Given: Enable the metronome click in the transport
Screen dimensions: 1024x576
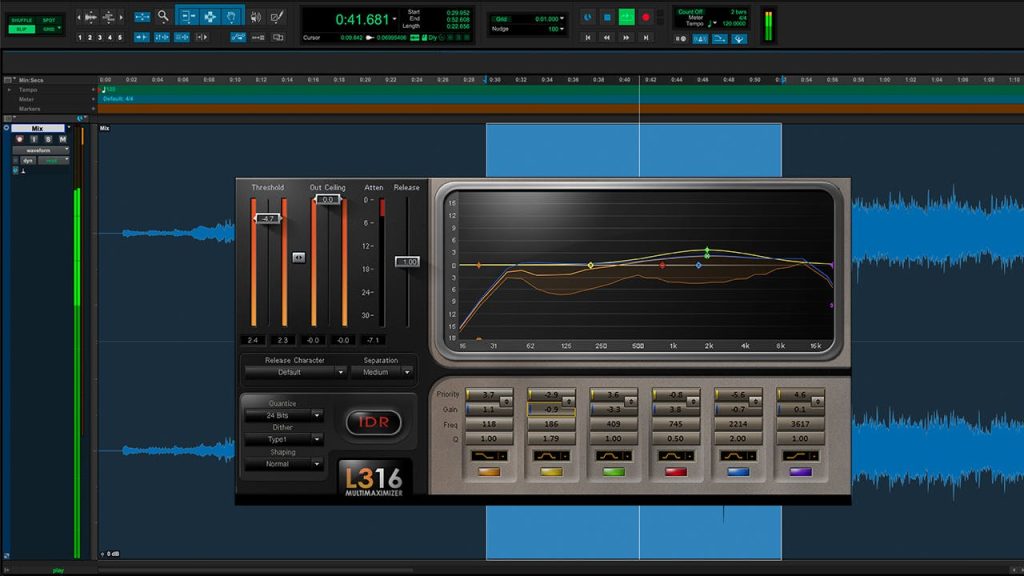Looking at the screenshot, I should [699, 38].
